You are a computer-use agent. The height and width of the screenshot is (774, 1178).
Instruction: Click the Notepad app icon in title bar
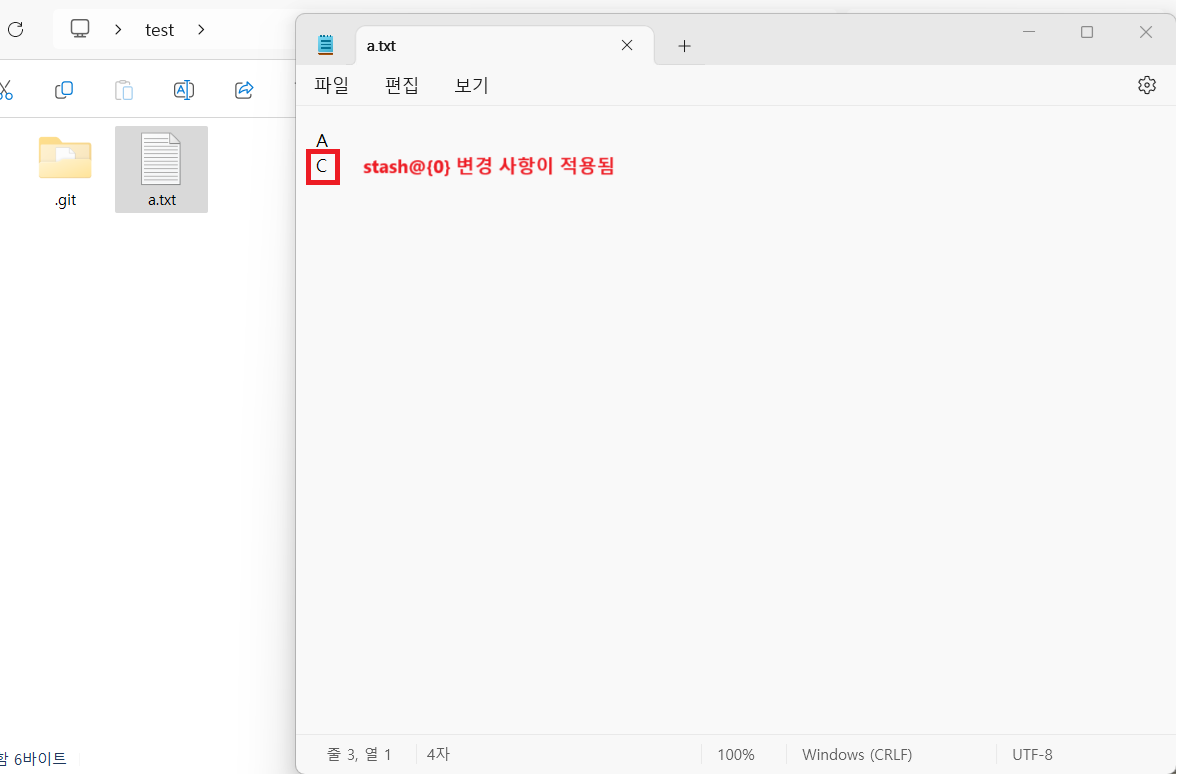[325, 45]
